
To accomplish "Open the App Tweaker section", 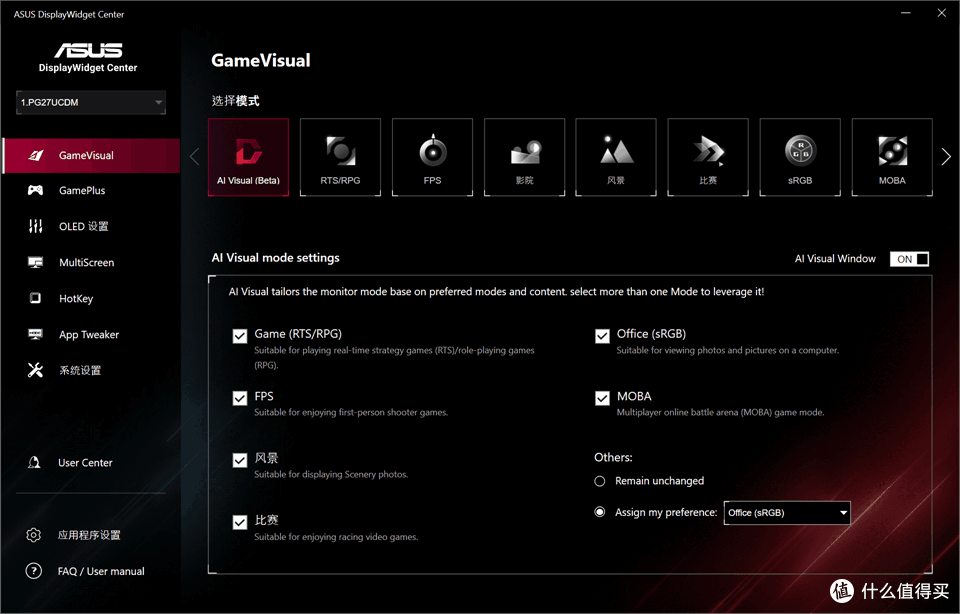I will 91,335.
